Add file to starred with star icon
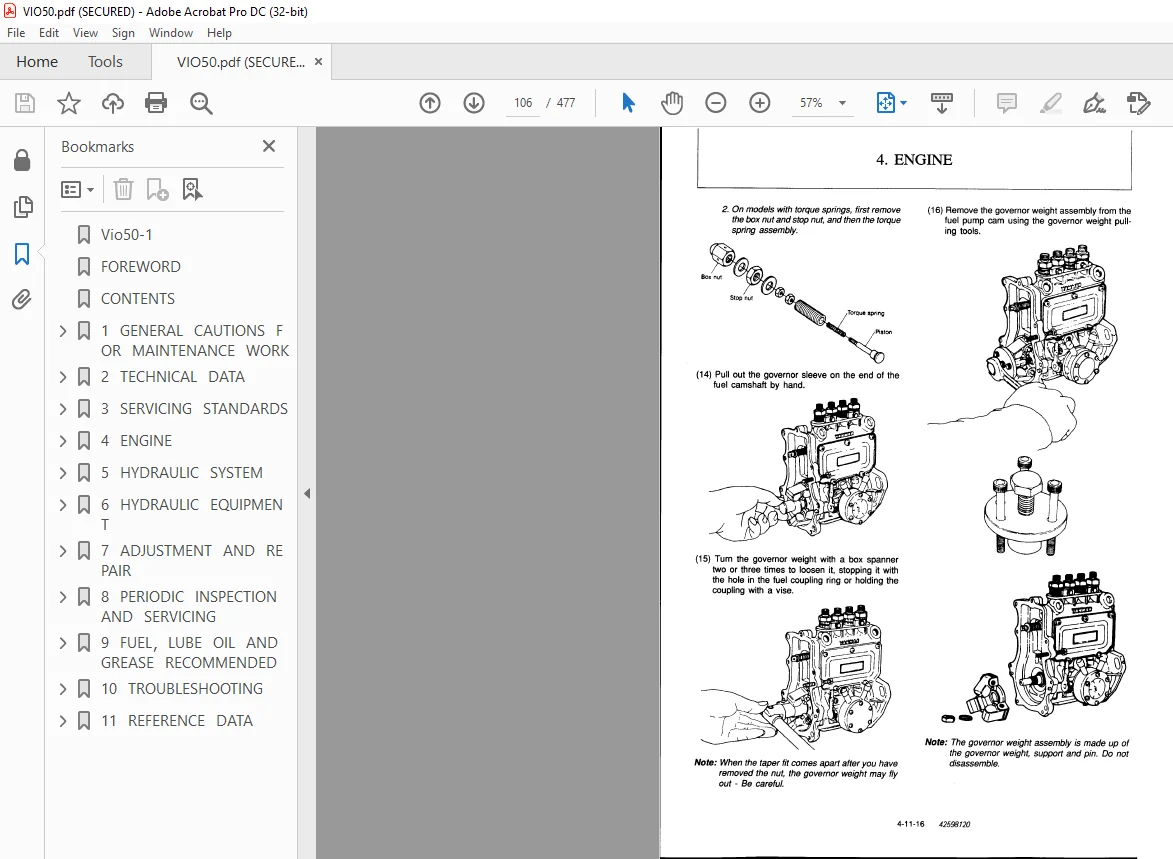 [x=69, y=103]
